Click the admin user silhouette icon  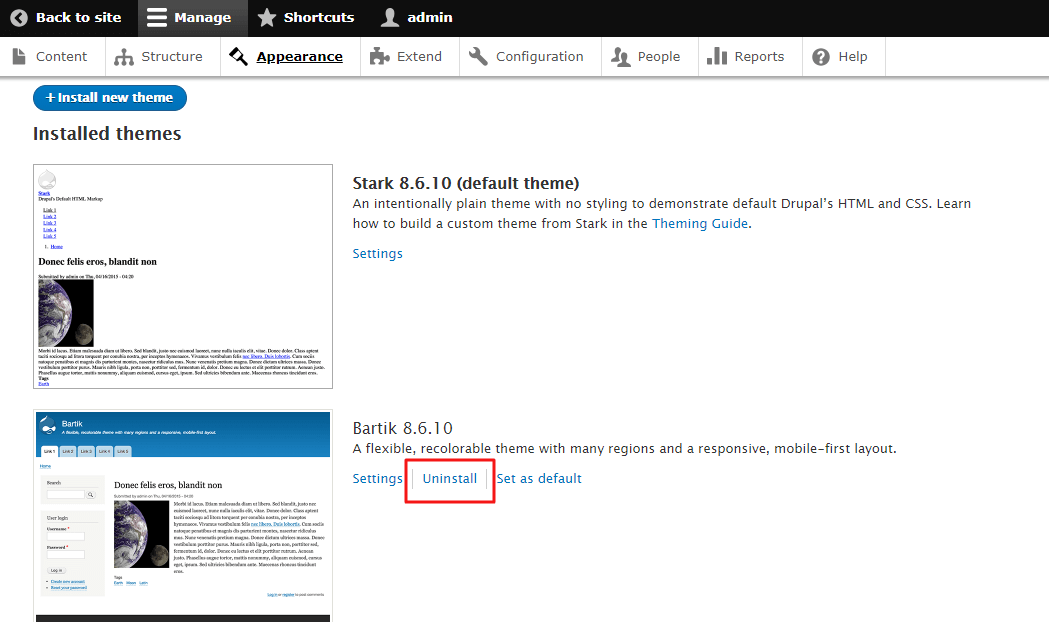tap(389, 18)
